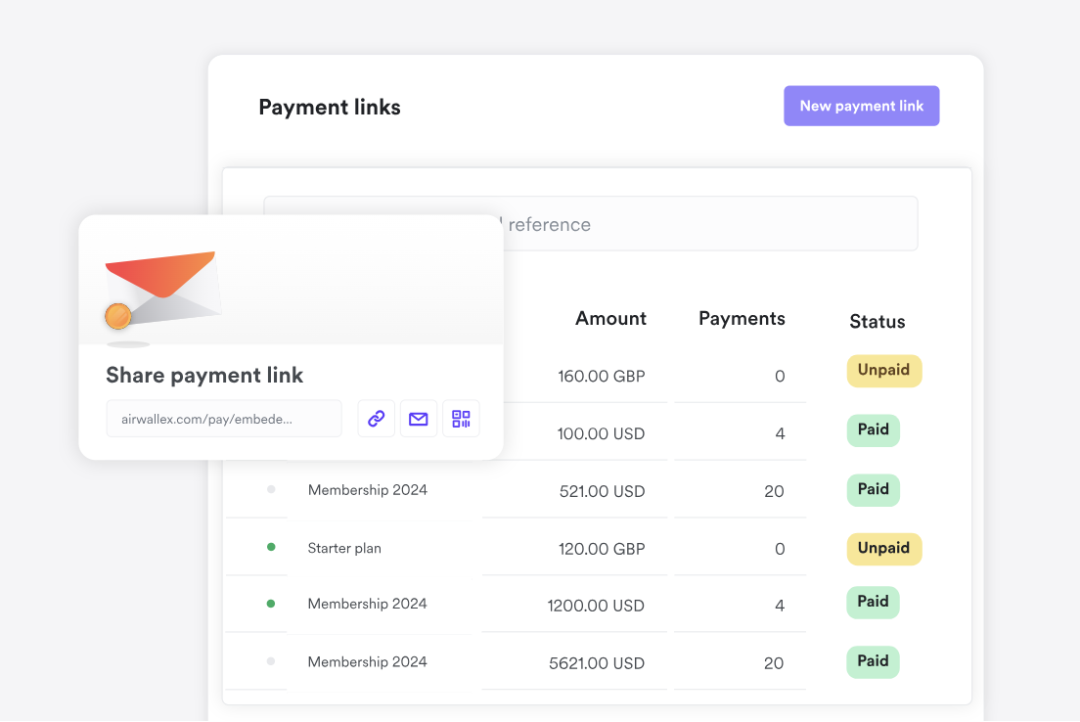1080x722 pixels.
Task: Open Membership 2024 with 1200.00 USD
Action: (x=367, y=604)
